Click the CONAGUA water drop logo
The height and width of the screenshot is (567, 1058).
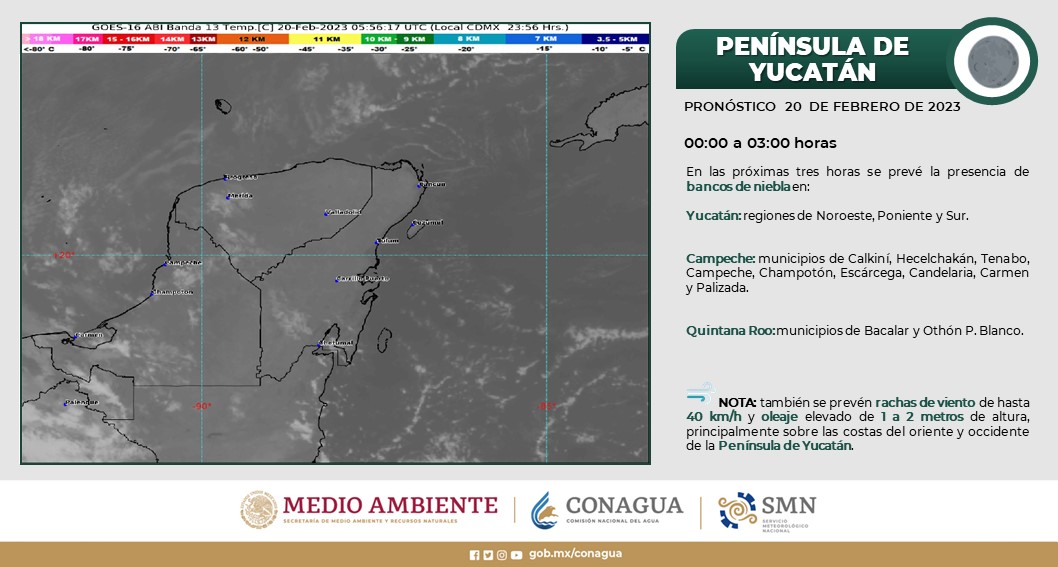544,510
